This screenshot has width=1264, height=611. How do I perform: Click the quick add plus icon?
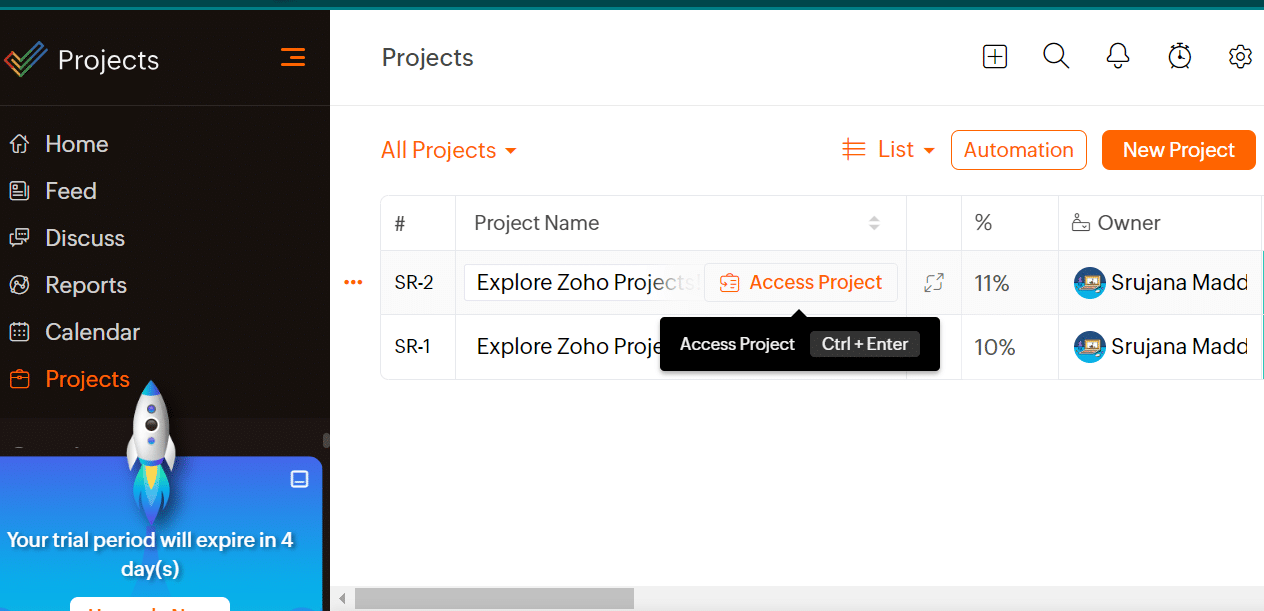995,57
